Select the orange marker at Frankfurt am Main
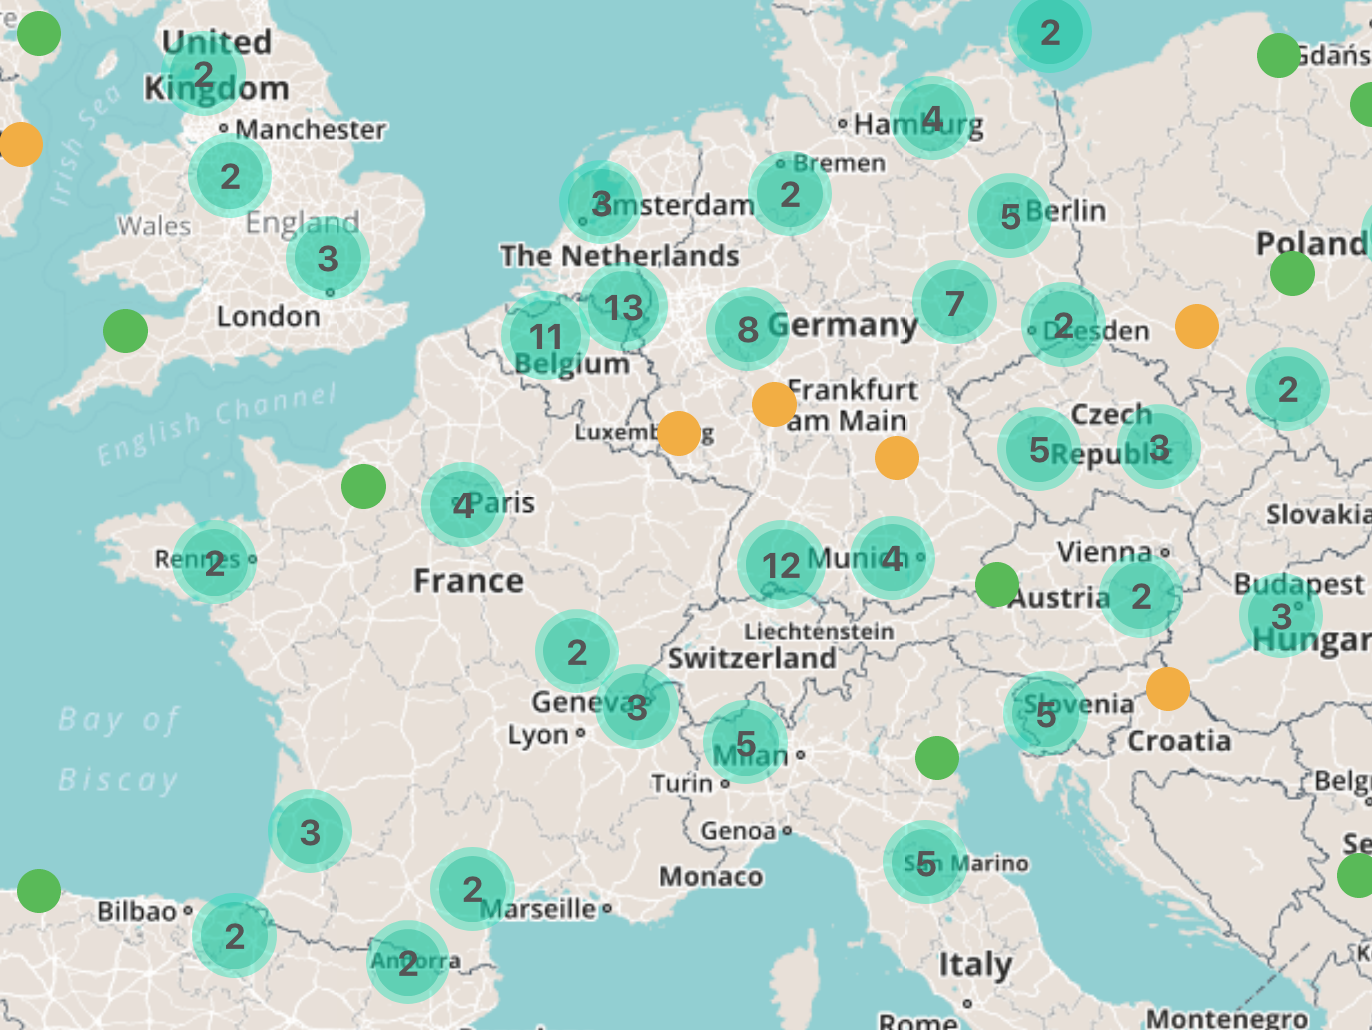The height and width of the screenshot is (1030, 1372). (x=774, y=404)
